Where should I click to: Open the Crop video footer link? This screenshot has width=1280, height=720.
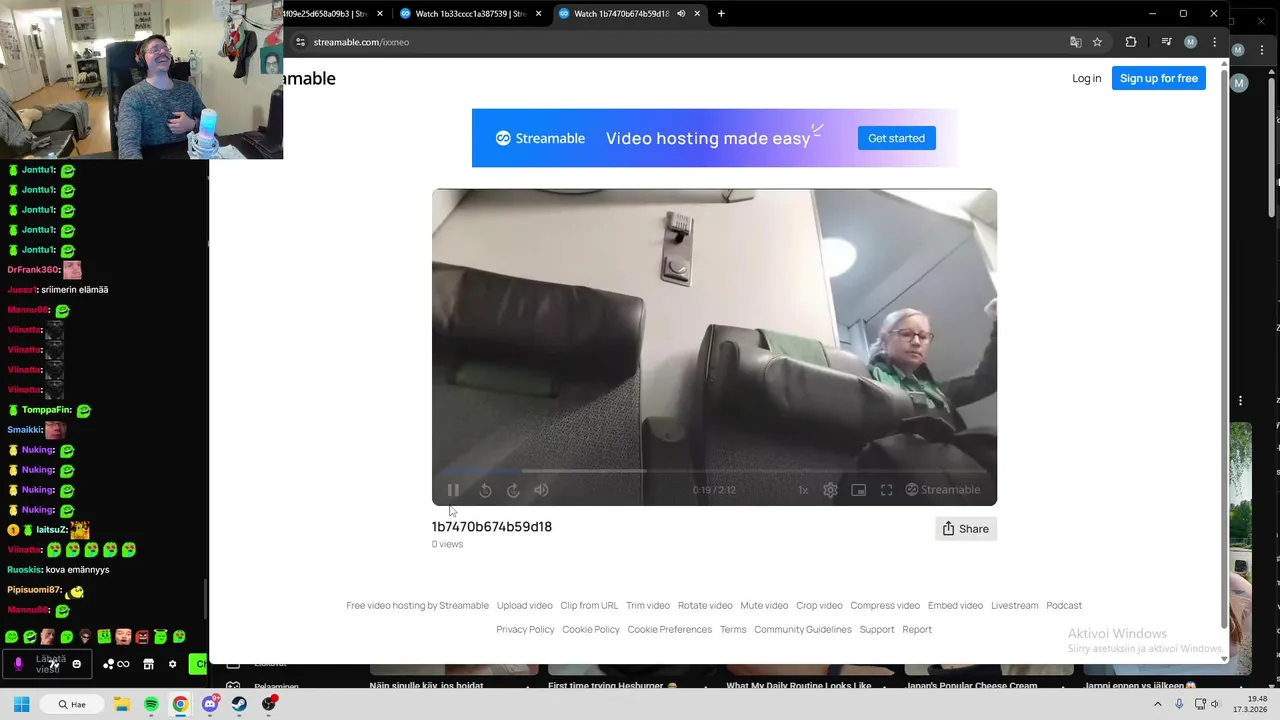819,605
